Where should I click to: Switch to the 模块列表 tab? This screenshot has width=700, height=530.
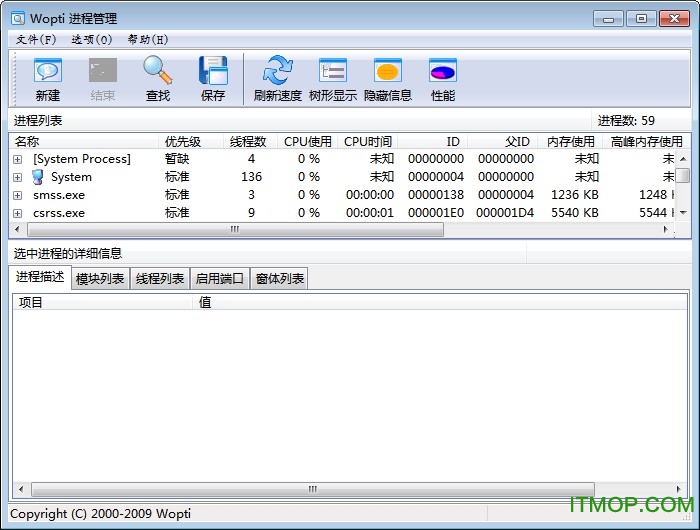coord(100,279)
